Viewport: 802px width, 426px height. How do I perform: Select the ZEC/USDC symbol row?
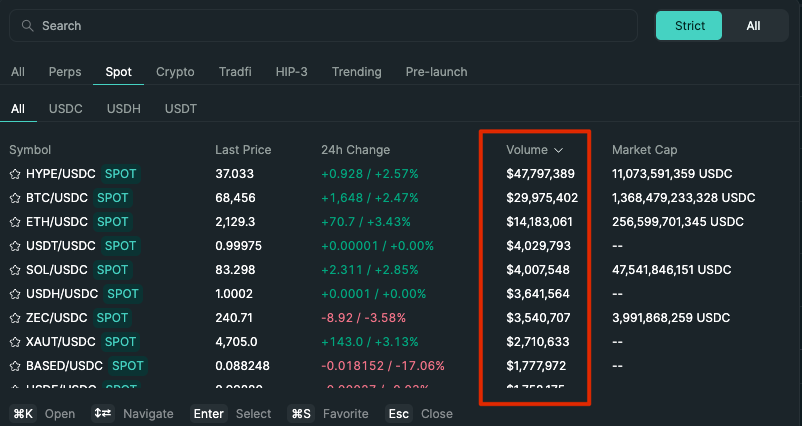point(399,318)
